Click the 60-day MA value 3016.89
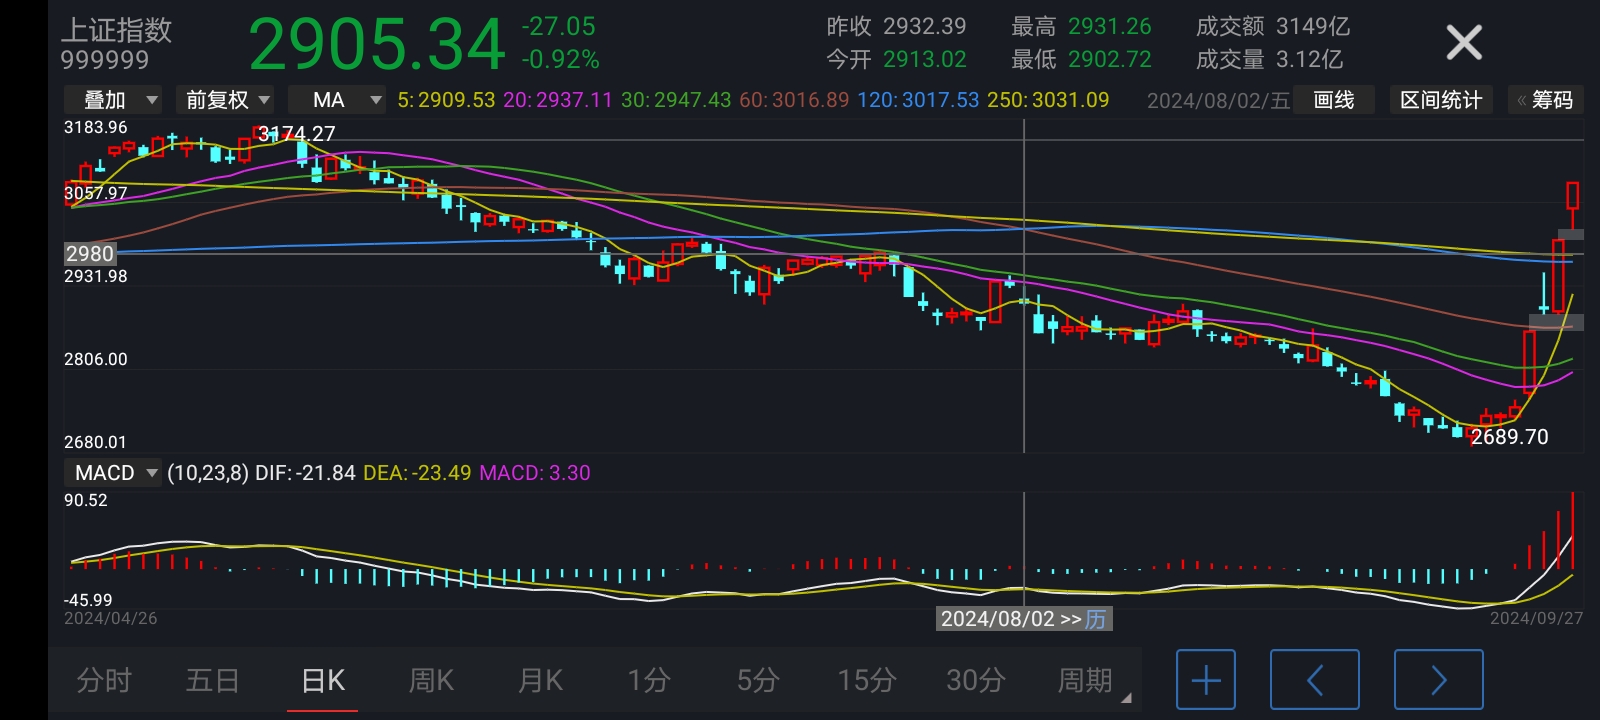The height and width of the screenshot is (720, 1600). [810, 100]
